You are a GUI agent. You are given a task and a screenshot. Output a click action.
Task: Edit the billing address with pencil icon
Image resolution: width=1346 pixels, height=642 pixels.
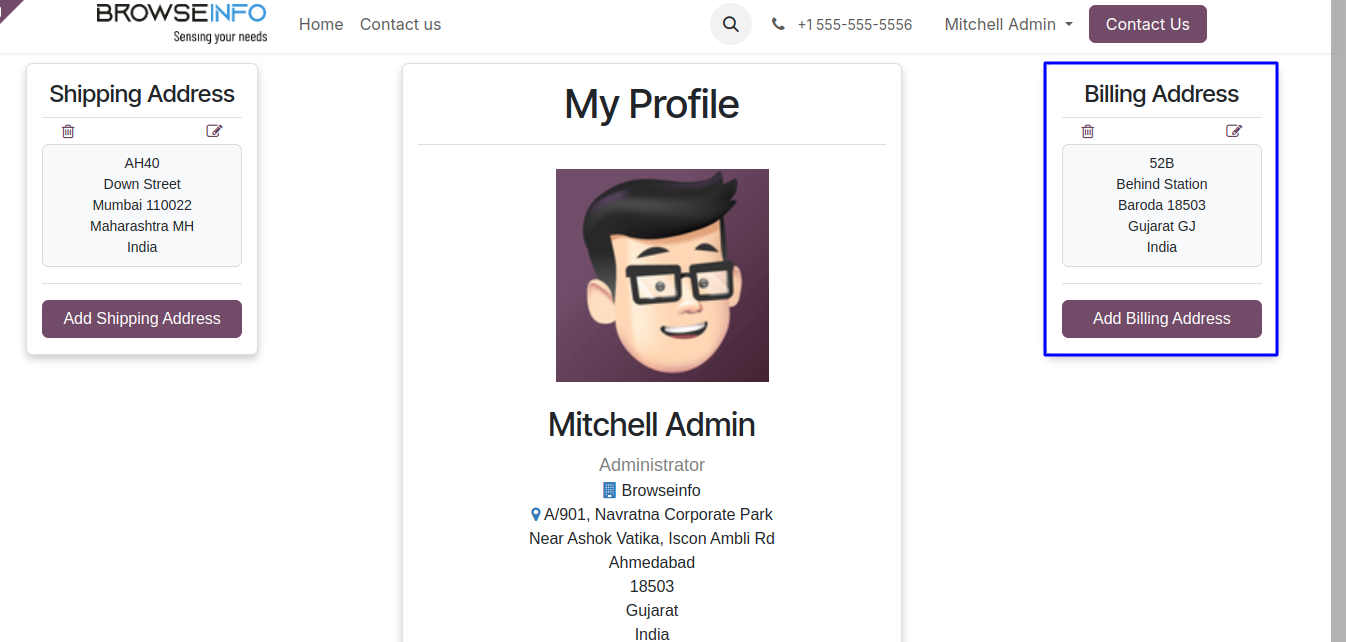pos(1234,131)
